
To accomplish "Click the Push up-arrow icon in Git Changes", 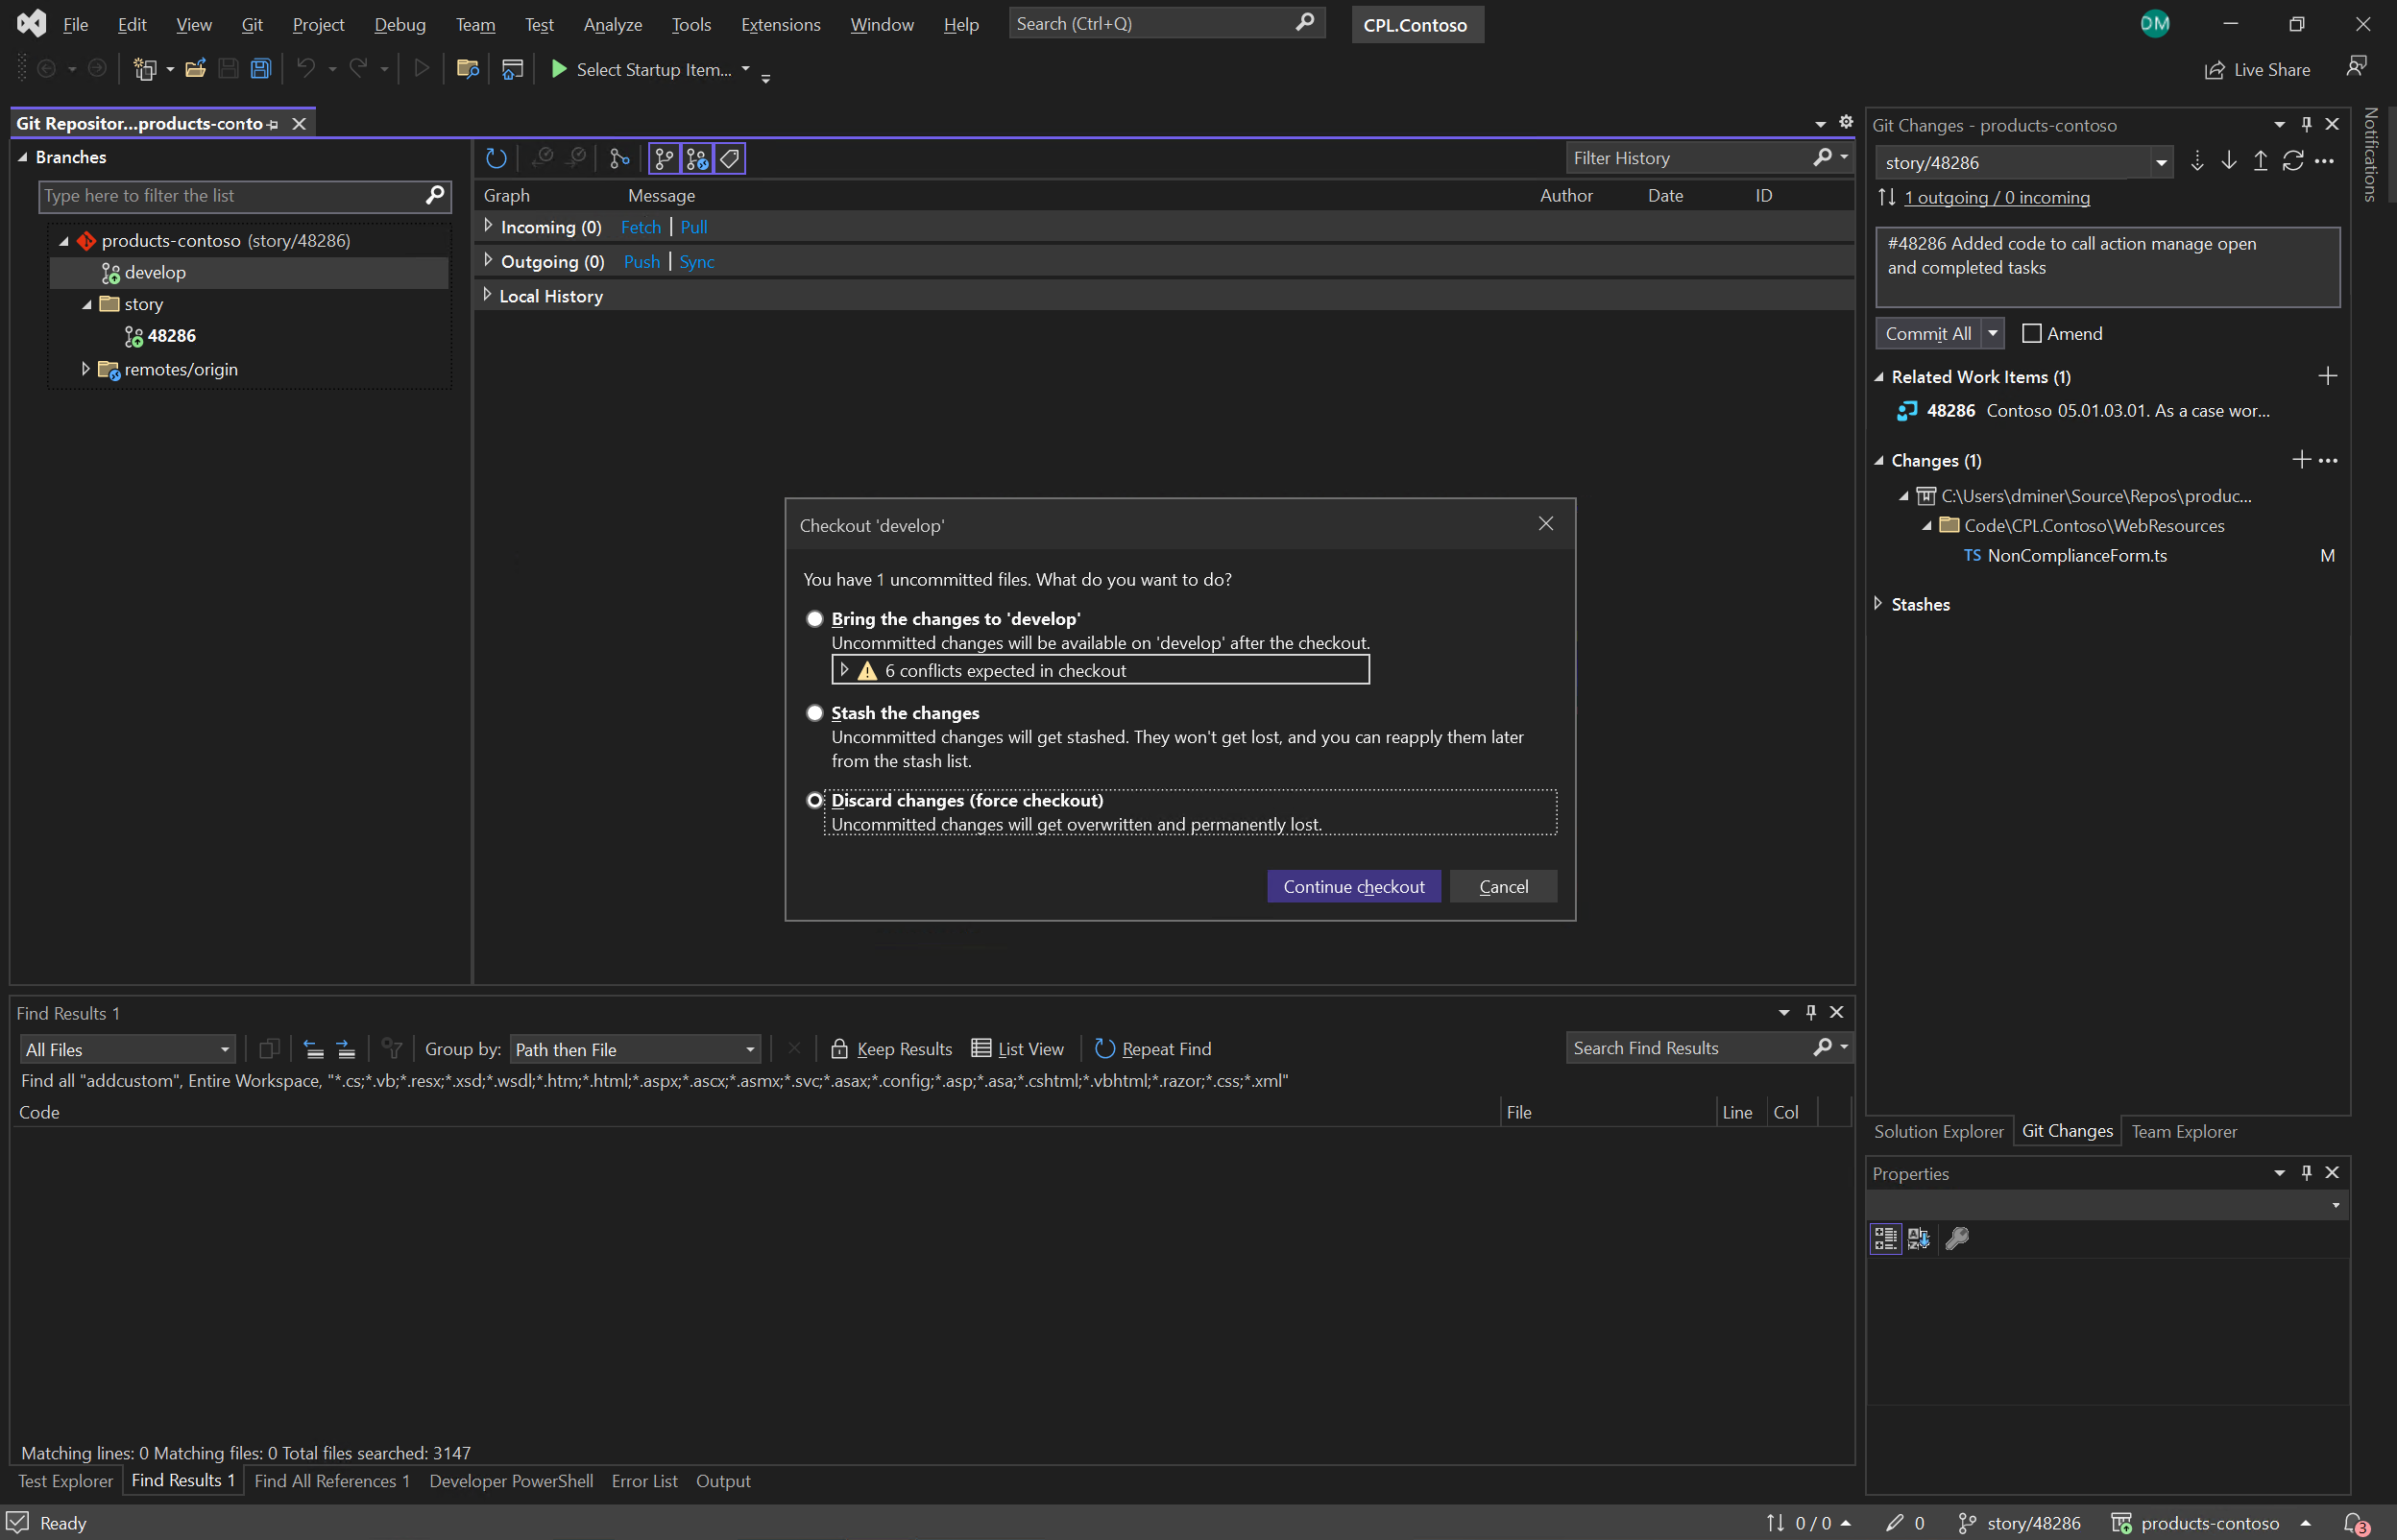I will (2260, 162).
